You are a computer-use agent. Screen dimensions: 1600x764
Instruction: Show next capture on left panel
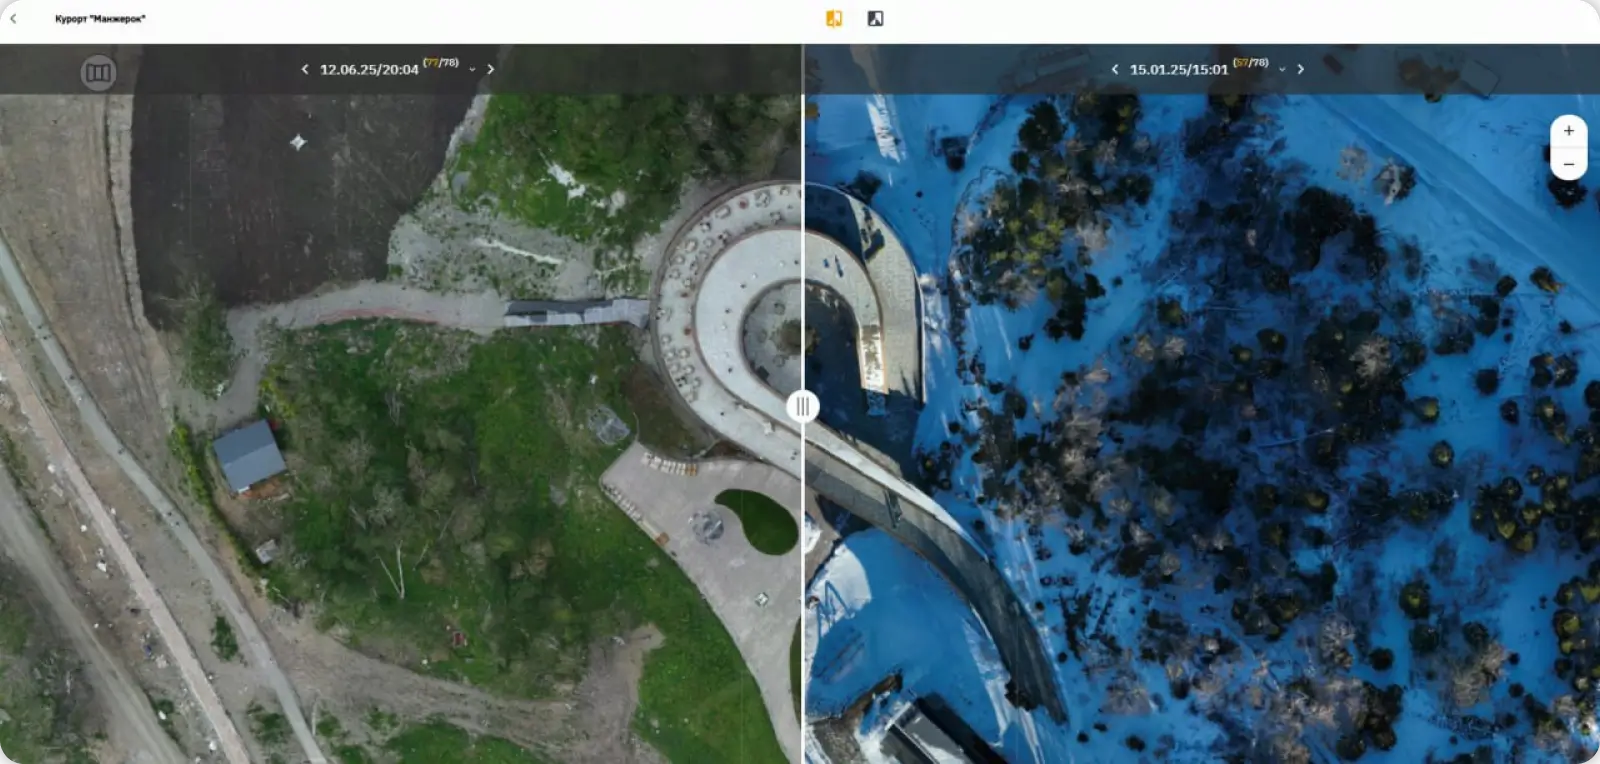(x=490, y=69)
